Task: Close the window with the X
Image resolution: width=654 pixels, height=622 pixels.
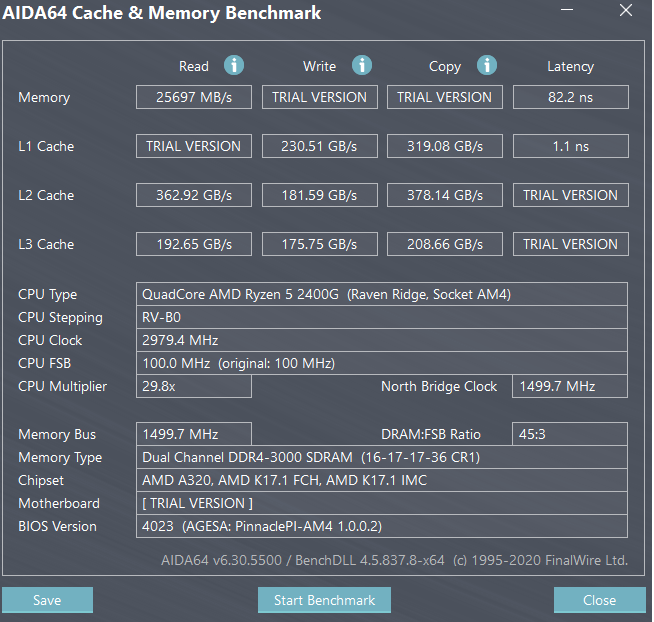Action: coord(626,10)
